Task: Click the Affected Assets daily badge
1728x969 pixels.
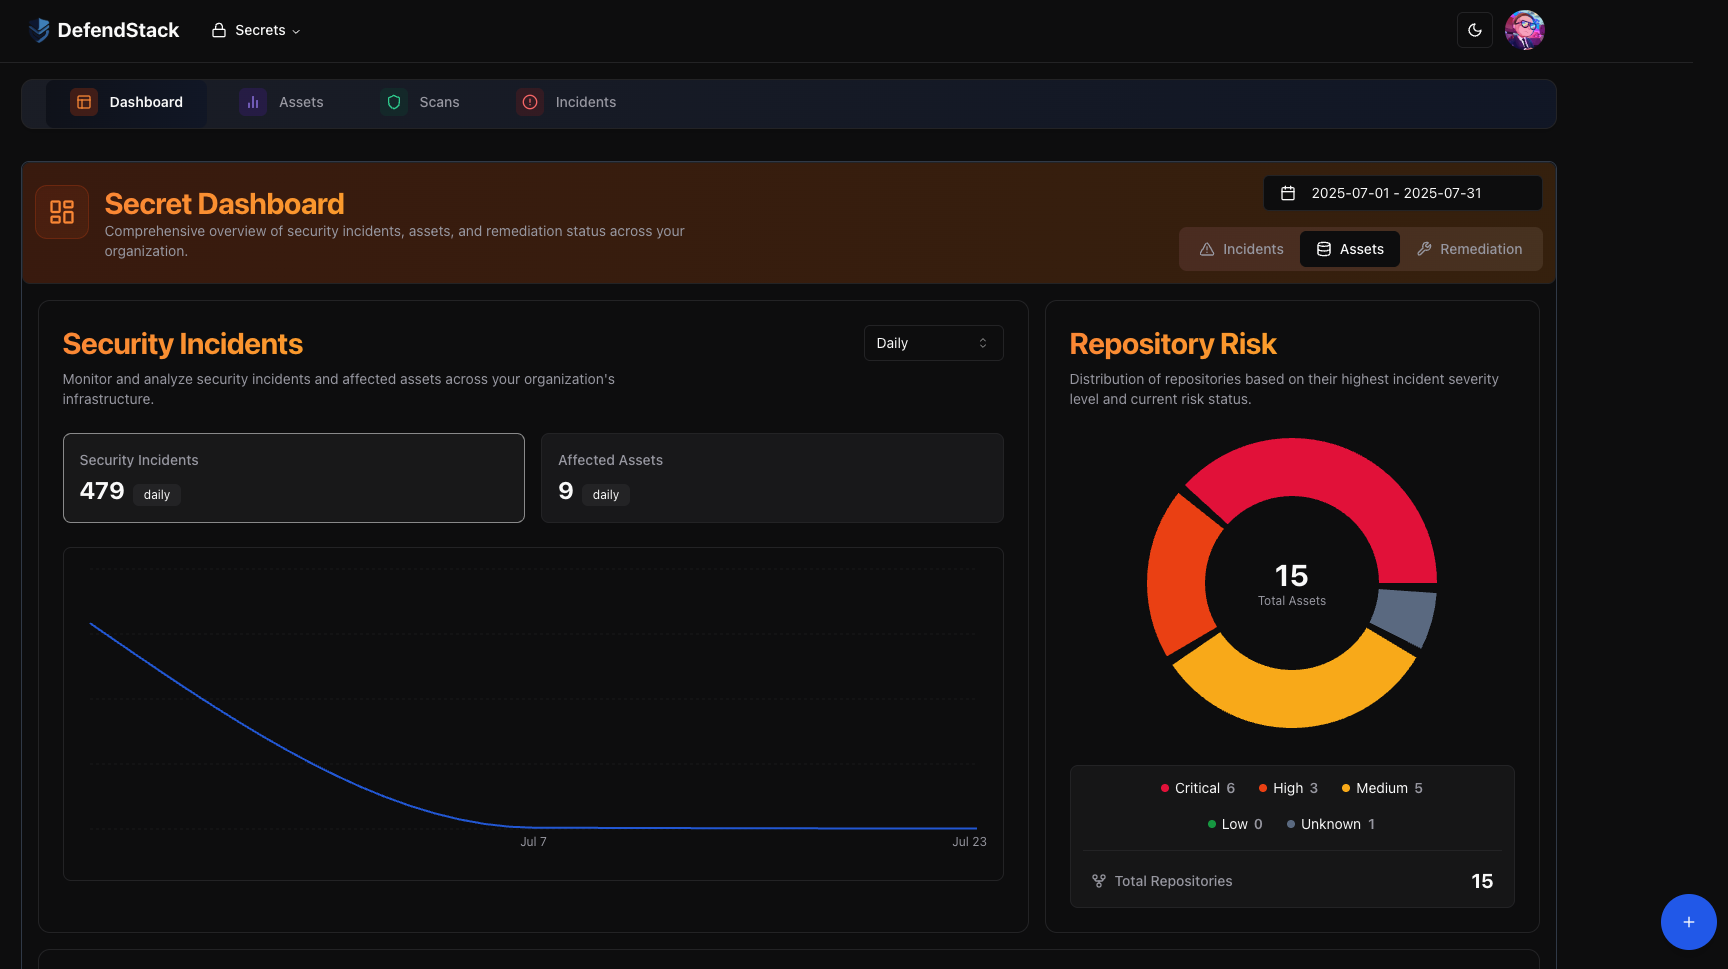Action: click(x=605, y=494)
